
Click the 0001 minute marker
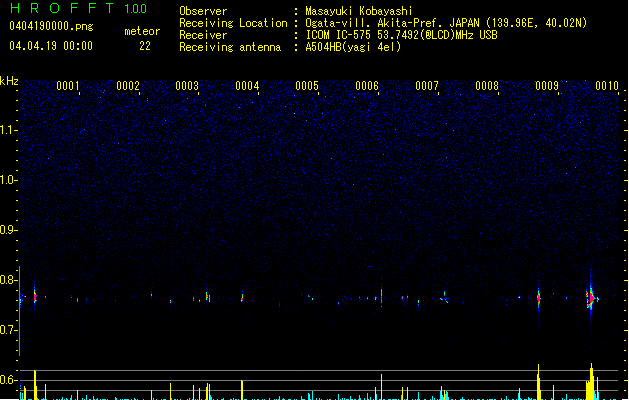click(x=68, y=86)
